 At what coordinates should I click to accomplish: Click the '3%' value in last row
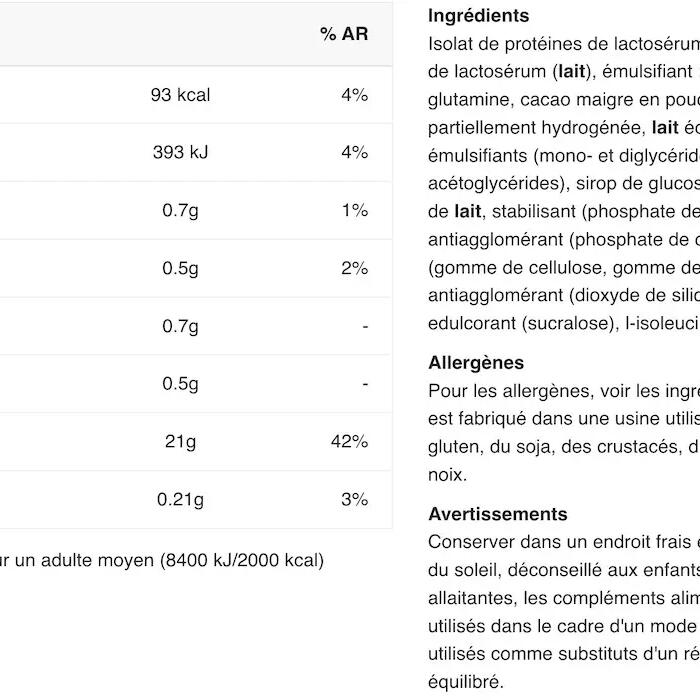354,499
